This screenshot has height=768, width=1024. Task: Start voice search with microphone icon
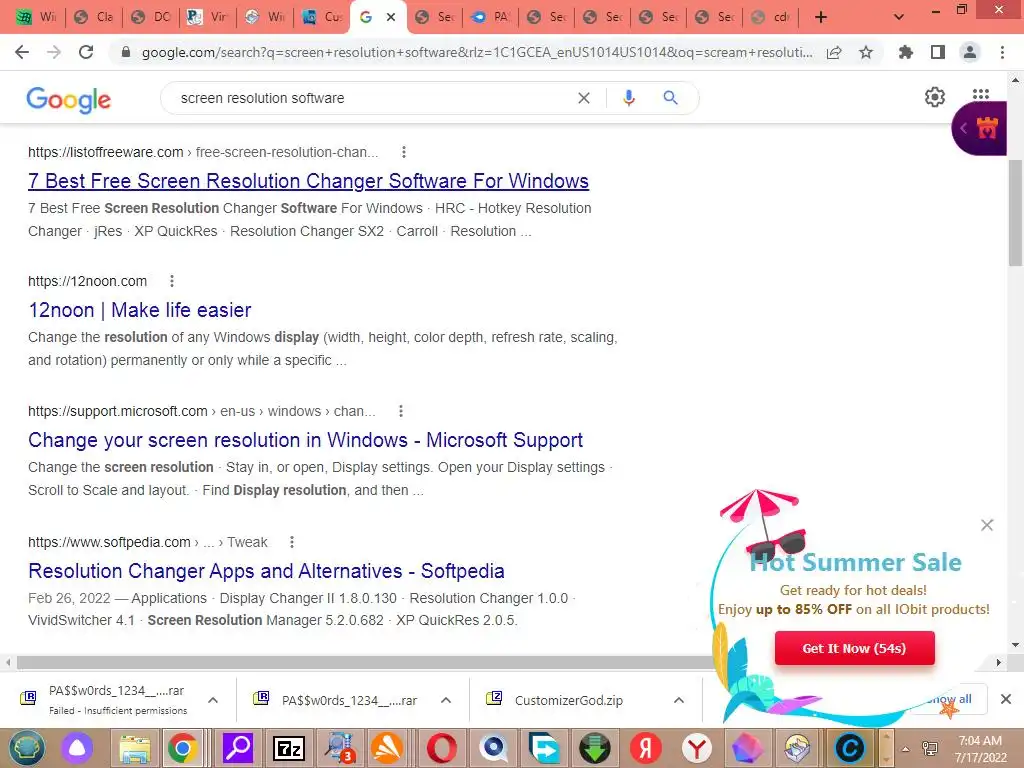coord(628,98)
